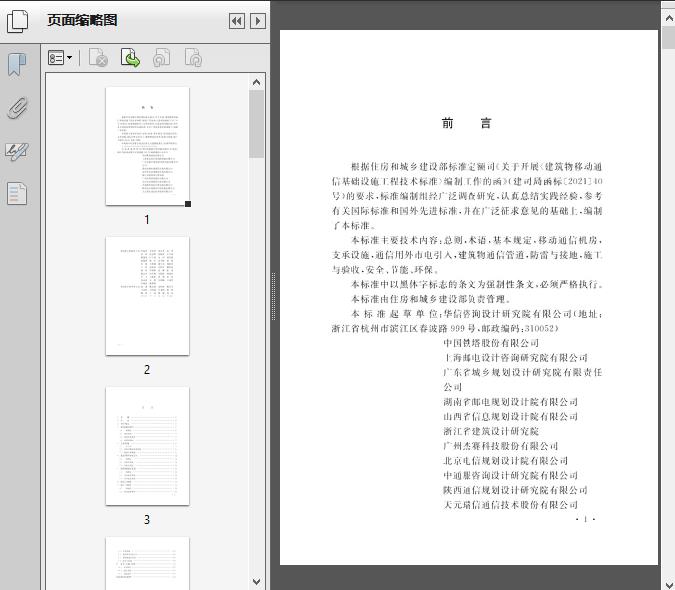675x590 pixels.
Task: Click the text 北京电信规划设计院有限公司
Action: pos(505,460)
